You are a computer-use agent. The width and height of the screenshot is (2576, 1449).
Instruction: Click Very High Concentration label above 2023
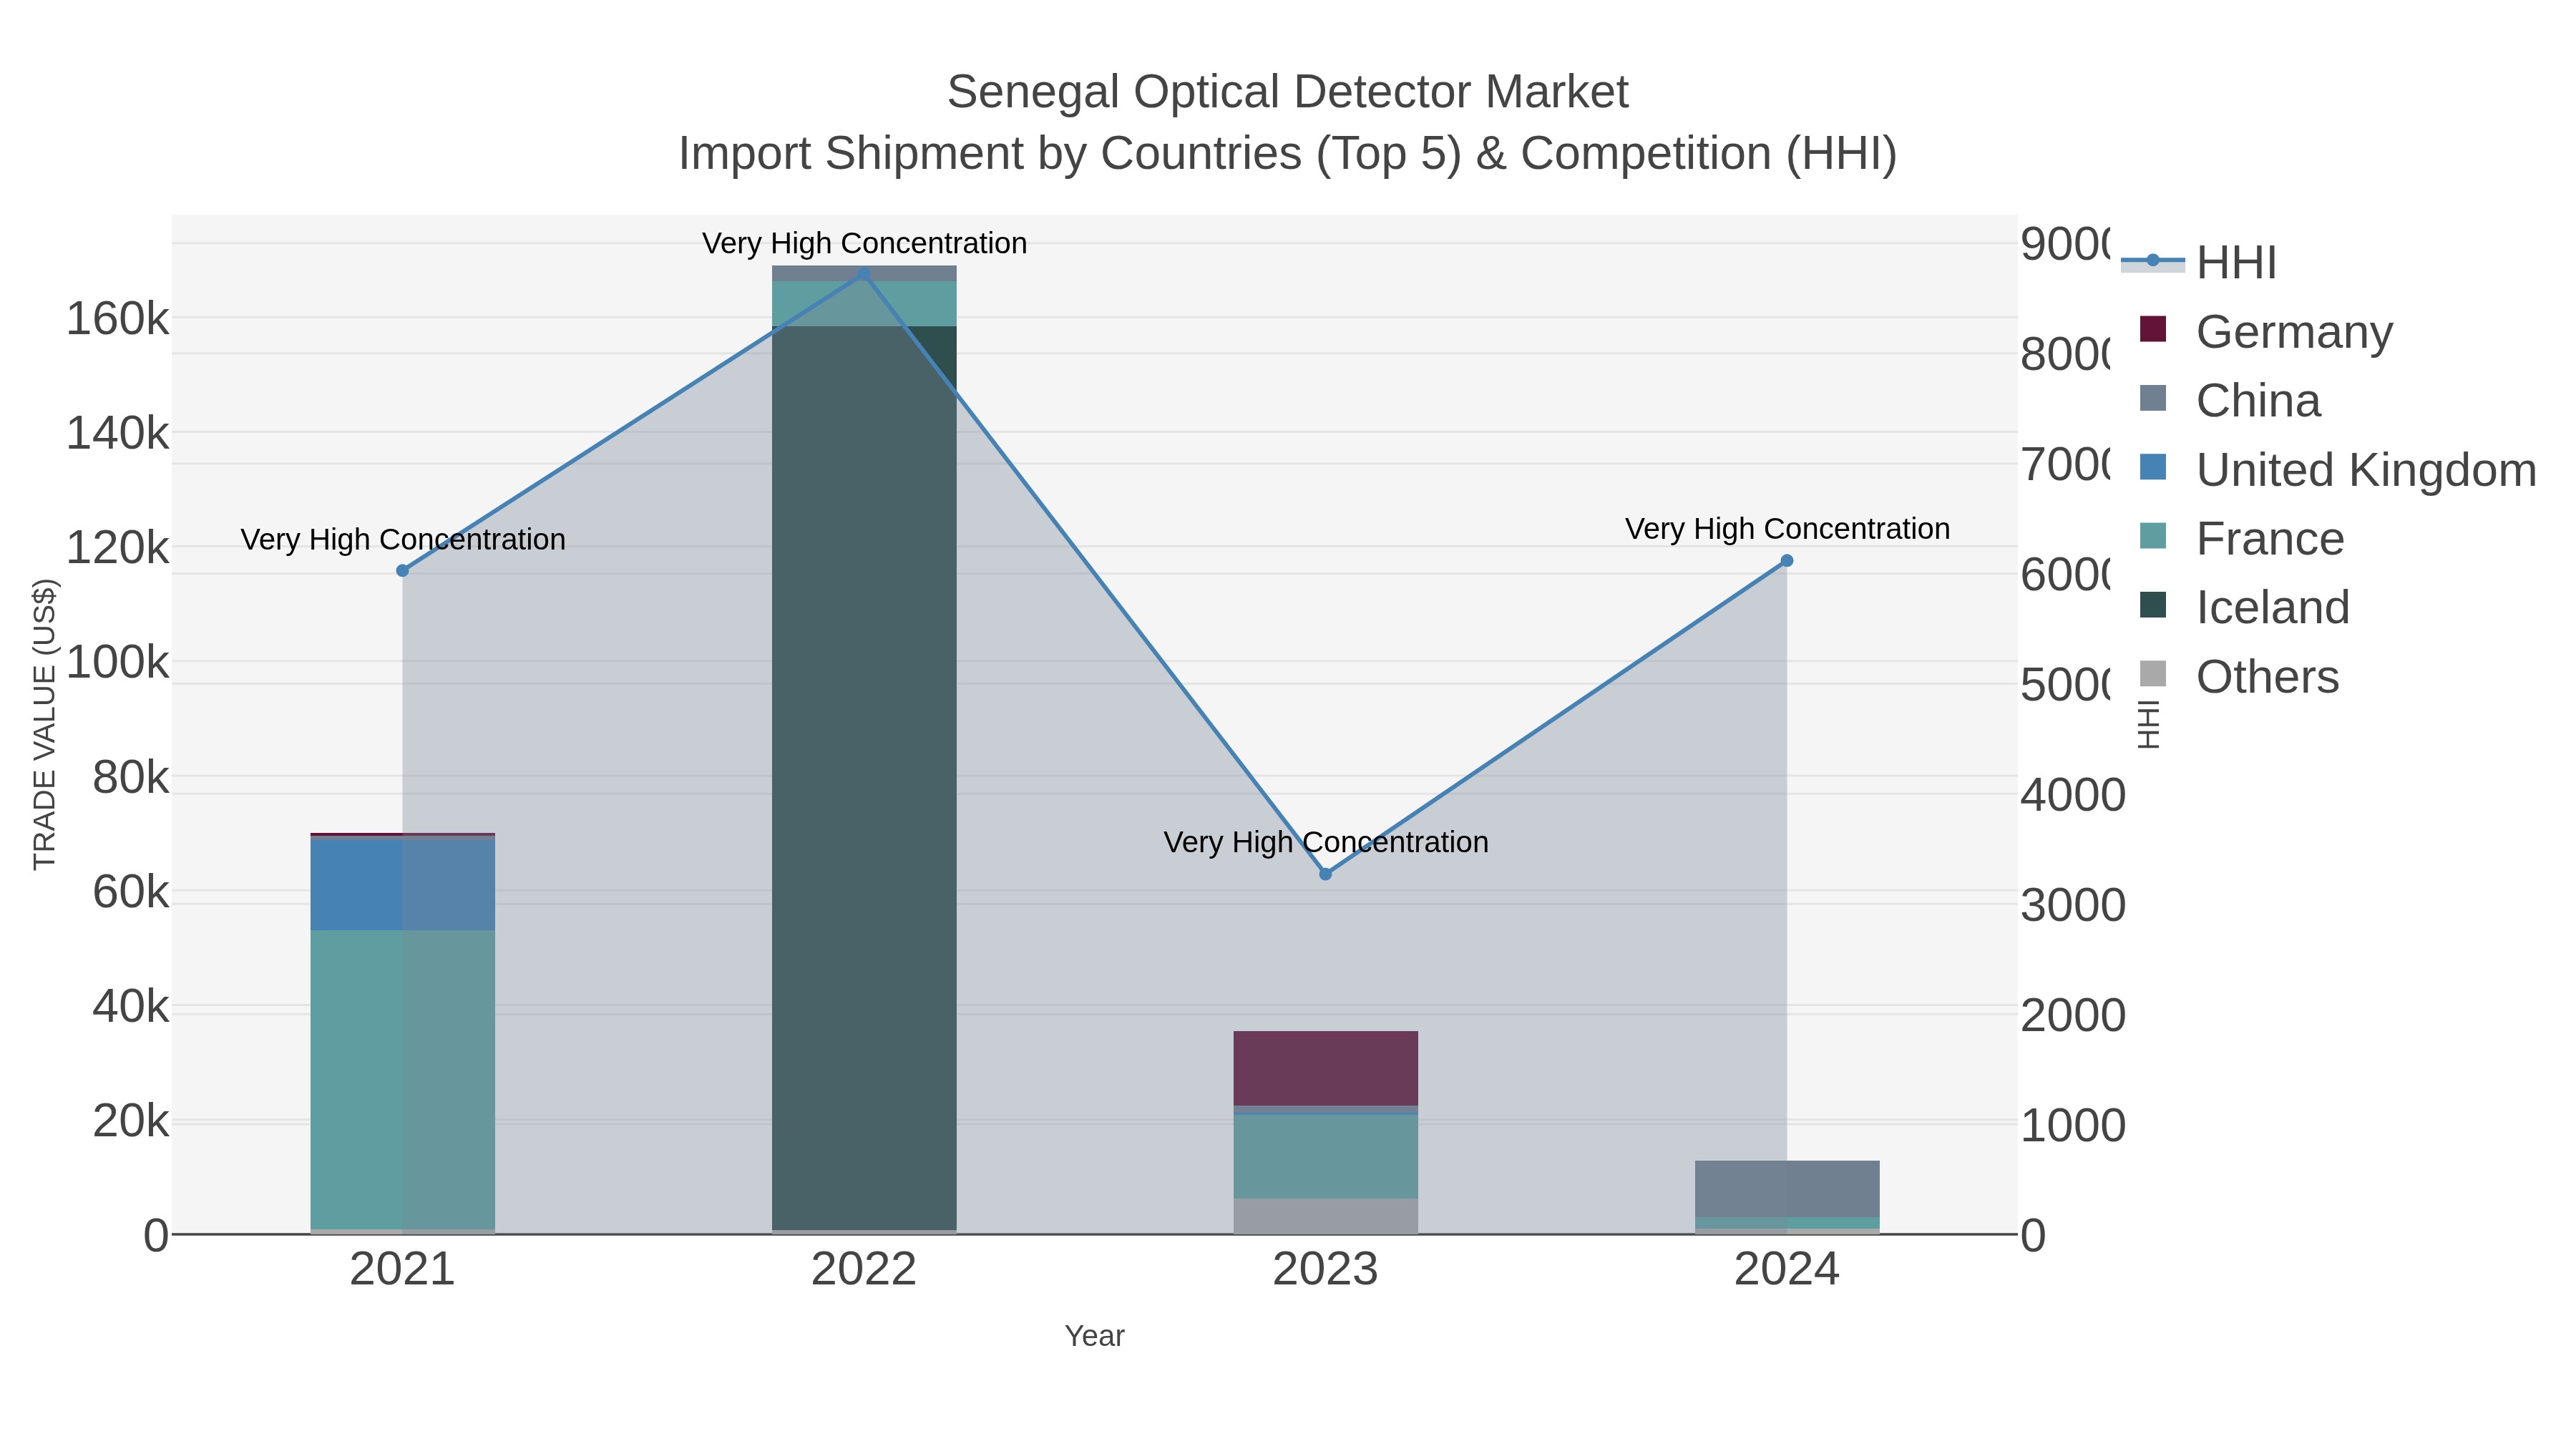click(1325, 842)
